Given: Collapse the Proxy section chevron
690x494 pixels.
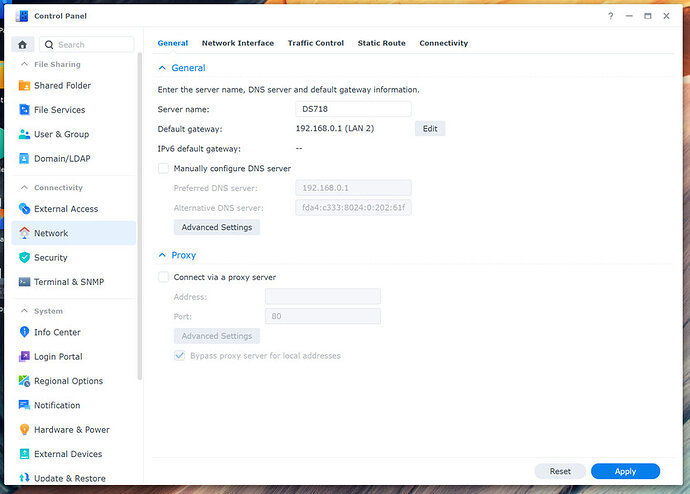Looking at the screenshot, I should [x=162, y=255].
